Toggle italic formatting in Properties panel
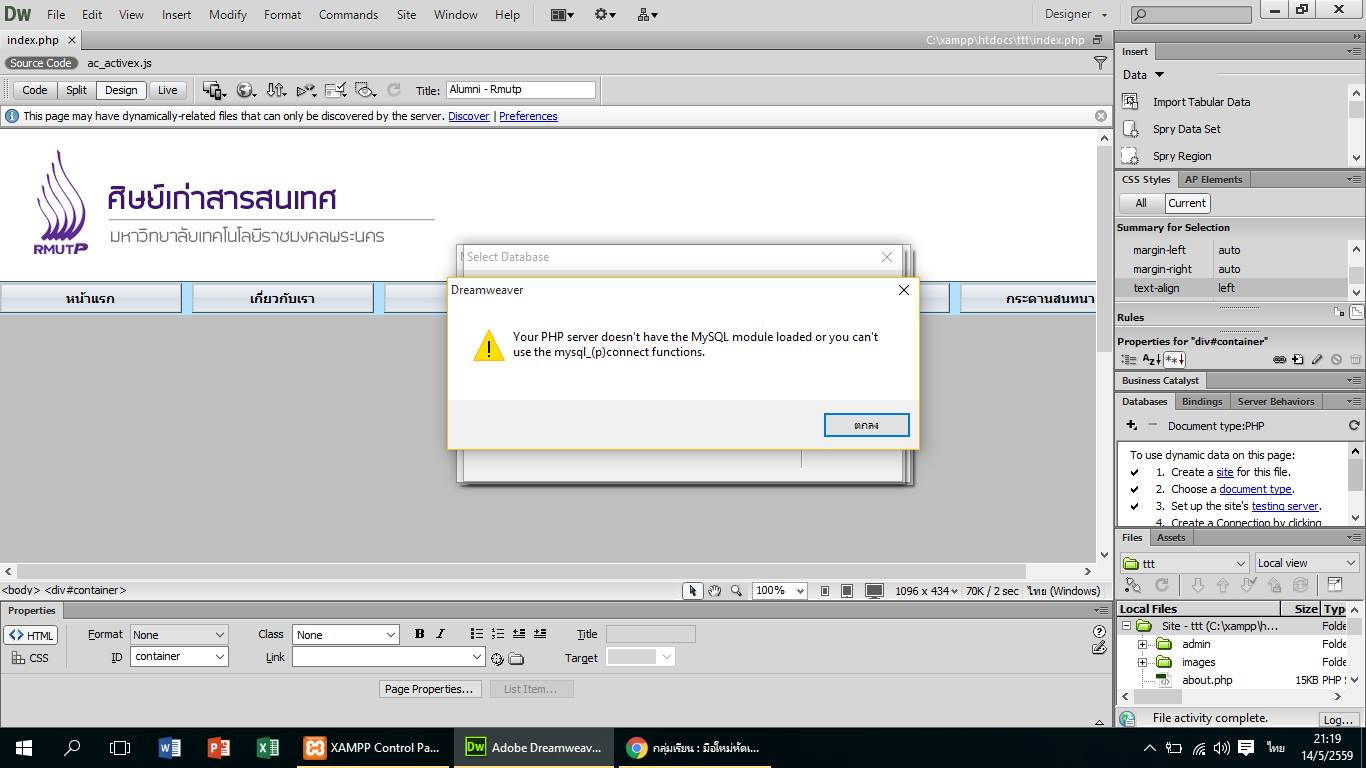This screenshot has height=768, width=1366. pyautogui.click(x=441, y=633)
